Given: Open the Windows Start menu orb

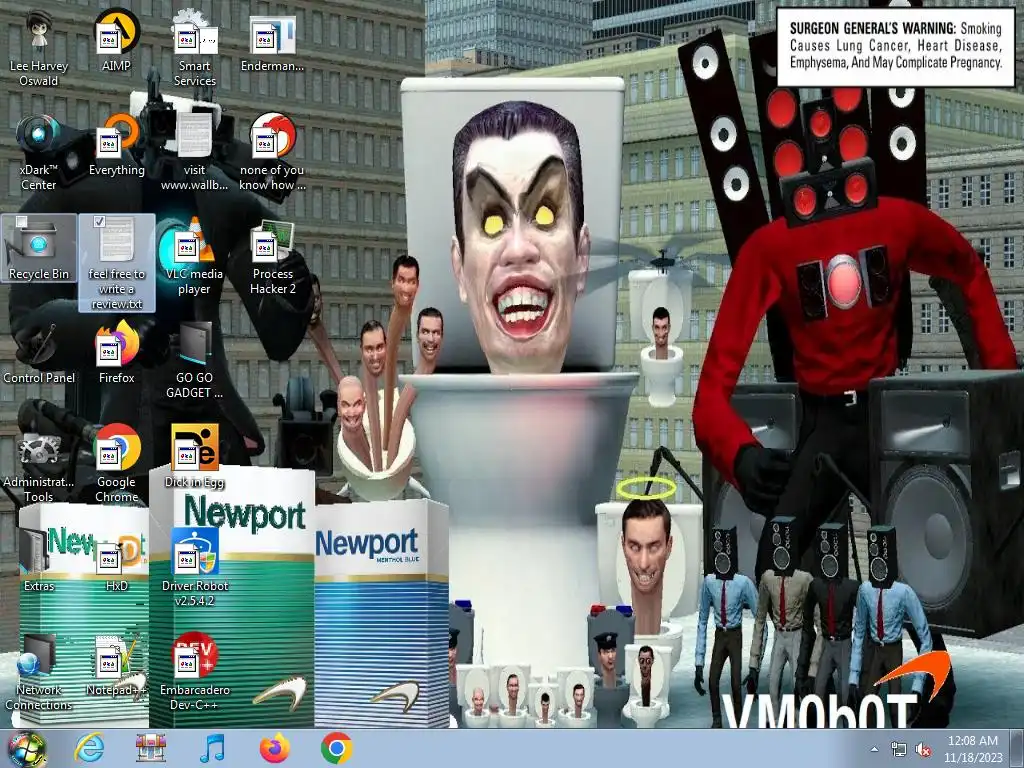Looking at the screenshot, I should (x=26, y=748).
